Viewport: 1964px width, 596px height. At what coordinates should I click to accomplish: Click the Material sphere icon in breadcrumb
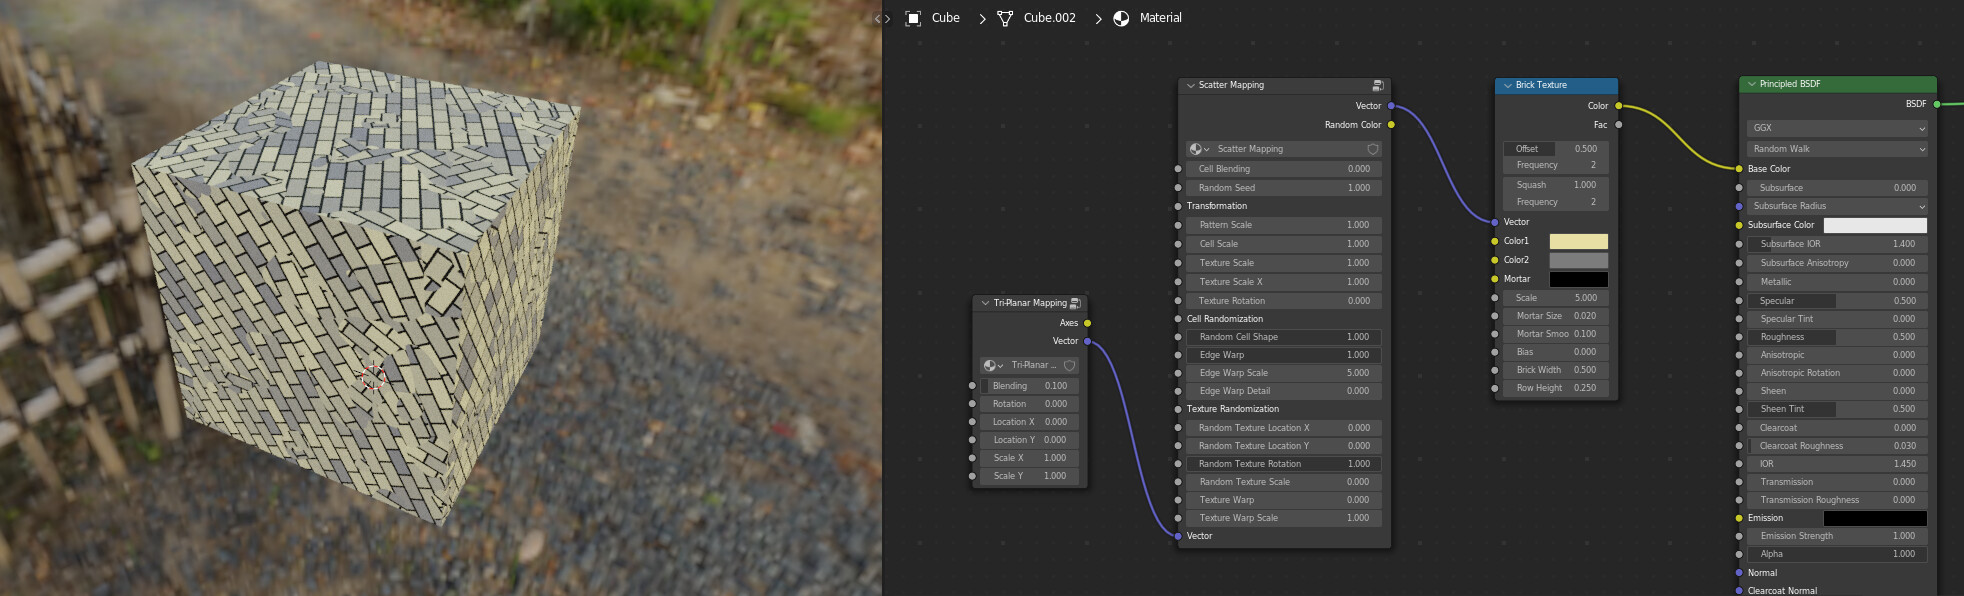pyautogui.click(x=1121, y=18)
